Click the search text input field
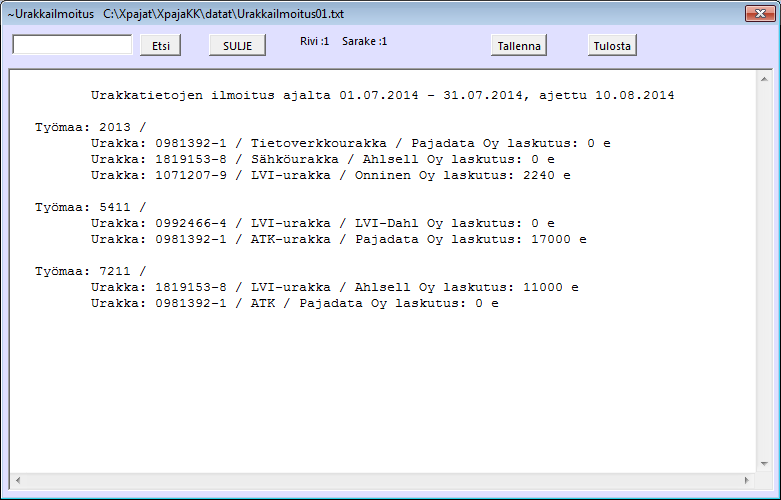 pyautogui.click(x=72, y=45)
